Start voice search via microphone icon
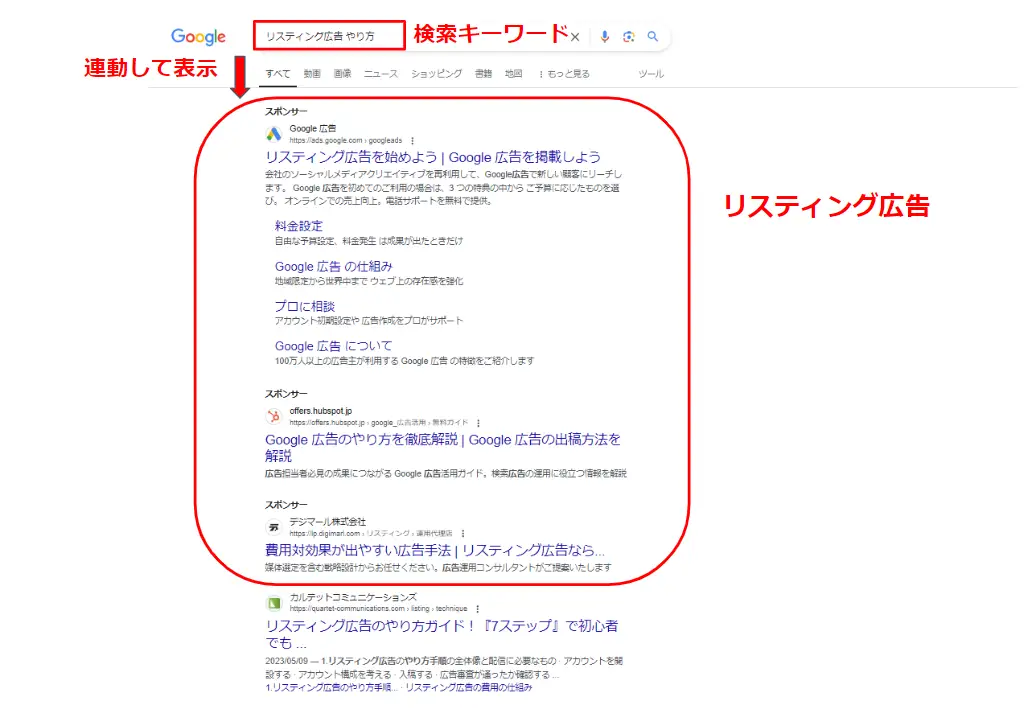The height and width of the screenshot is (711, 1032). [604, 36]
